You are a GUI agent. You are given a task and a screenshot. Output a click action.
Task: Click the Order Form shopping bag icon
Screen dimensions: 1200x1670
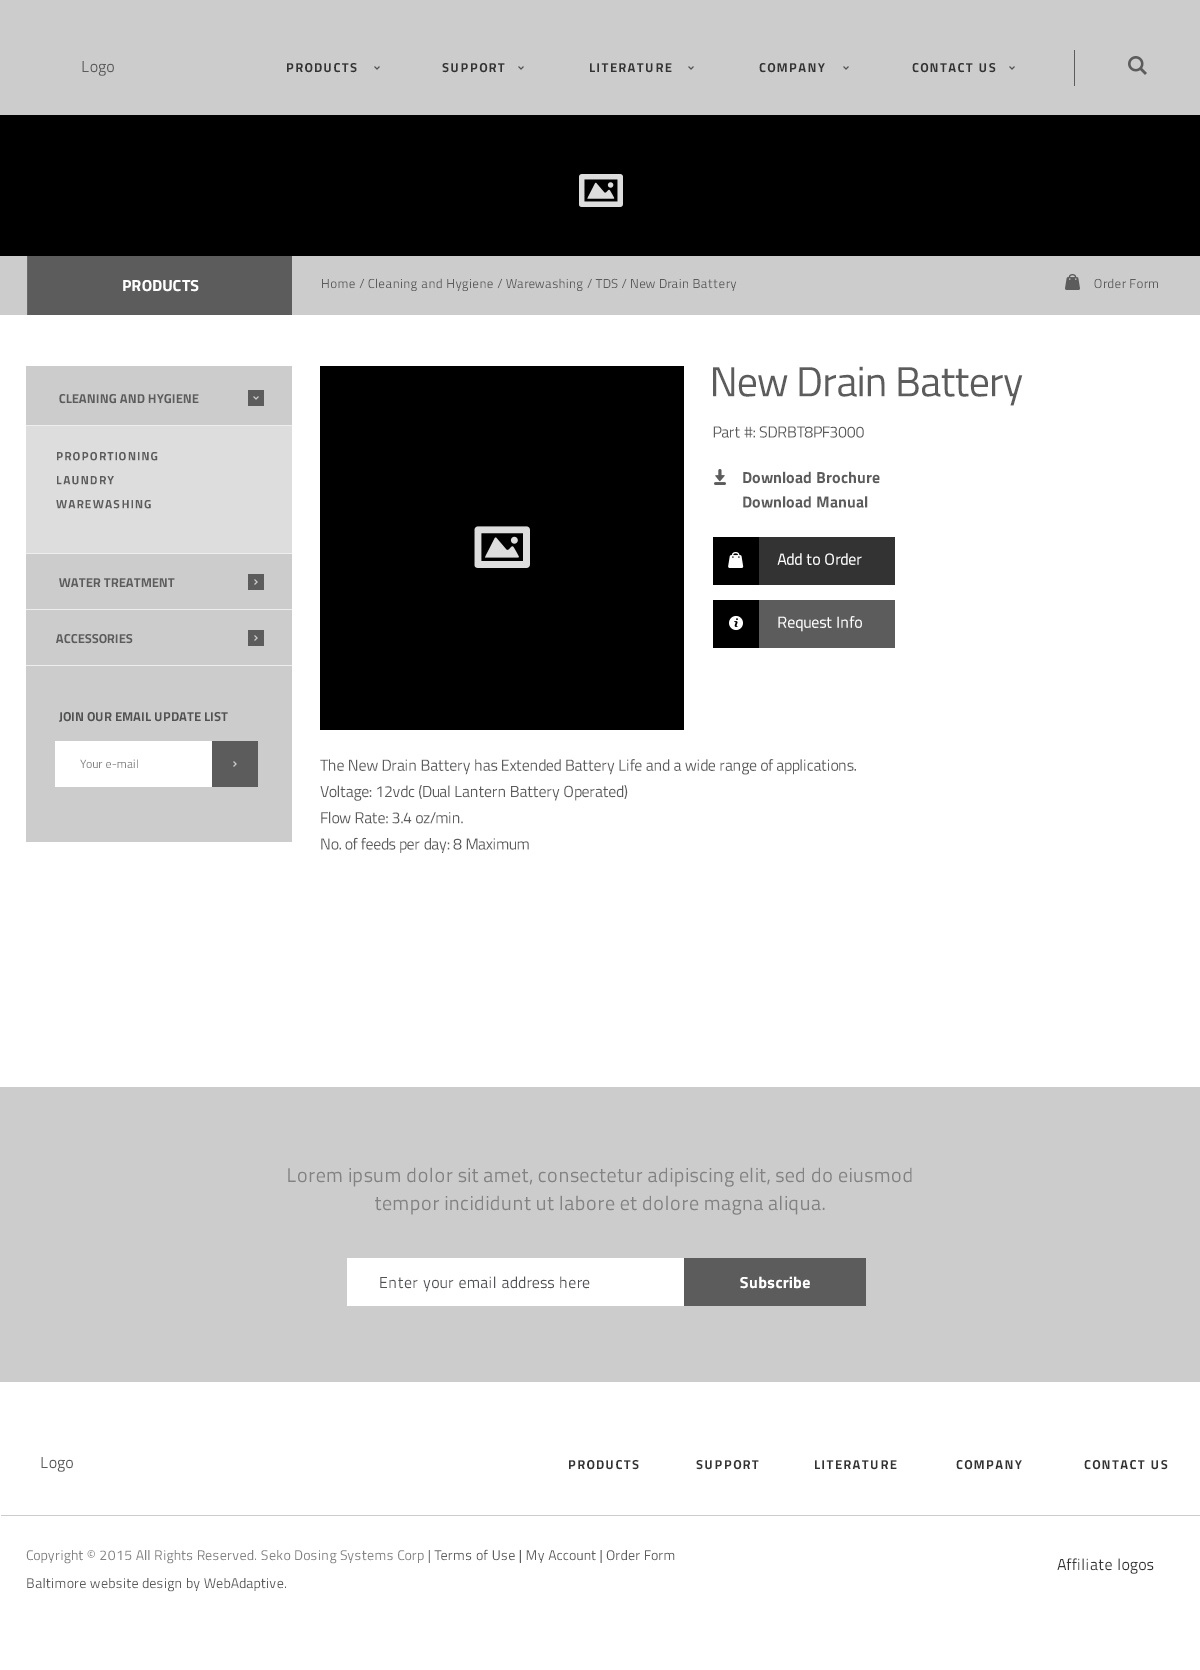tap(1072, 283)
